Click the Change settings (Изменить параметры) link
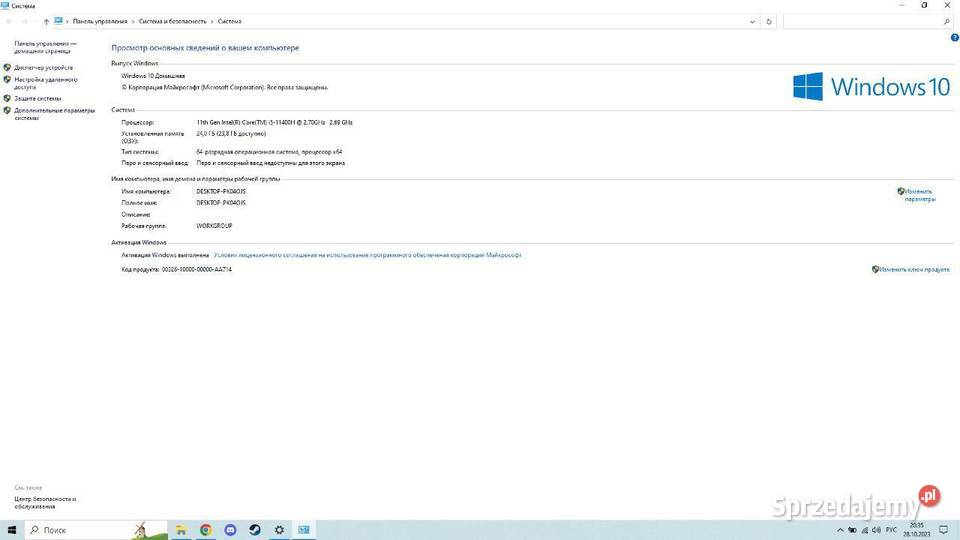This screenshot has width=960, height=540. point(920,195)
